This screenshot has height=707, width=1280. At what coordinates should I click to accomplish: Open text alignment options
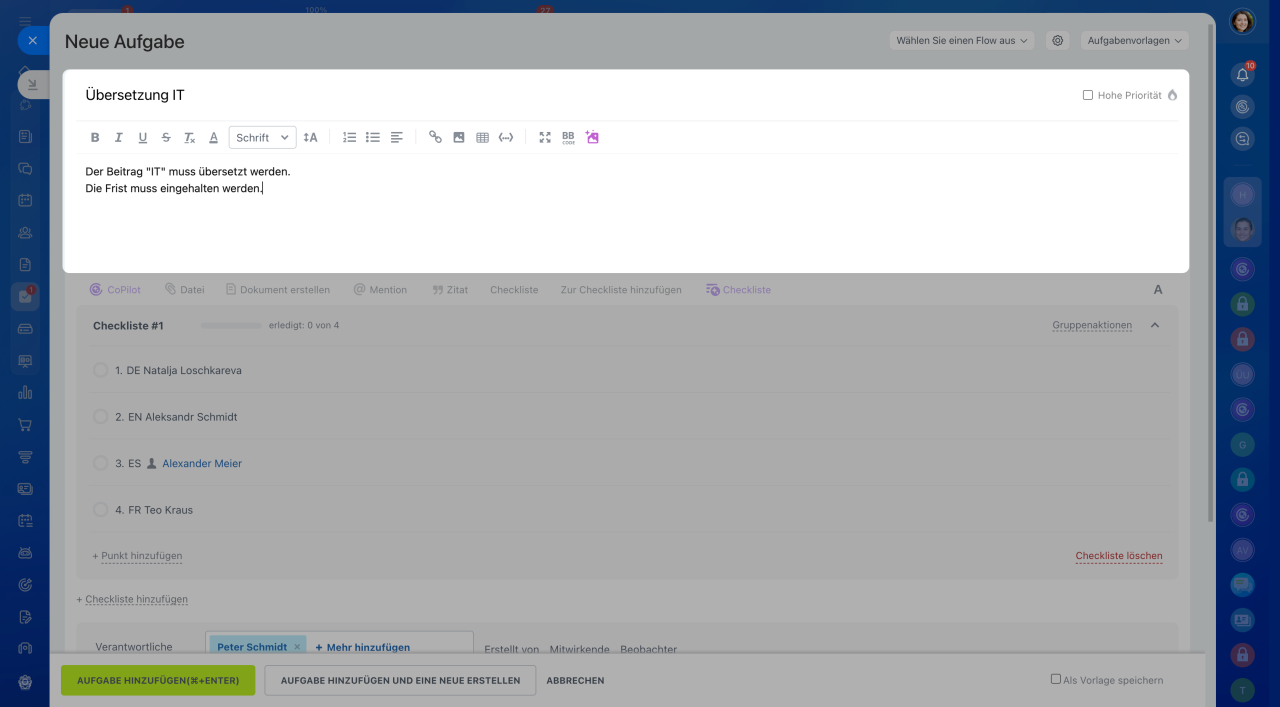pos(397,138)
